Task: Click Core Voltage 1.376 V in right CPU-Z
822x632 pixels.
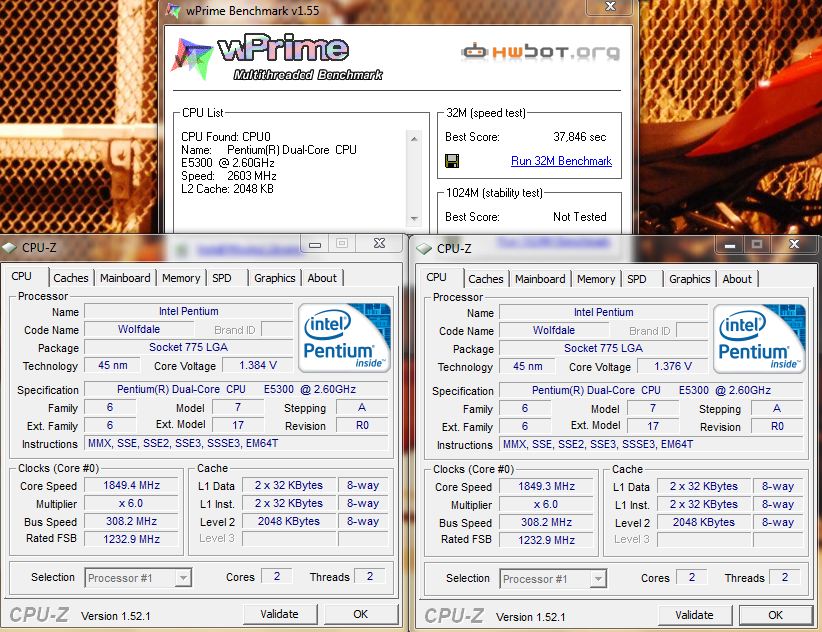Action: pyautogui.click(x=673, y=366)
